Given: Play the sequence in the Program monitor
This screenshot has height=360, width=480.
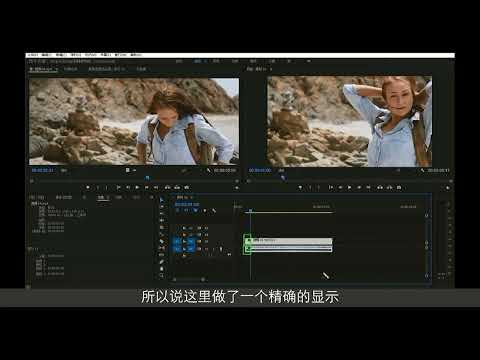Looking at the screenshot, I should click(349, 188).
